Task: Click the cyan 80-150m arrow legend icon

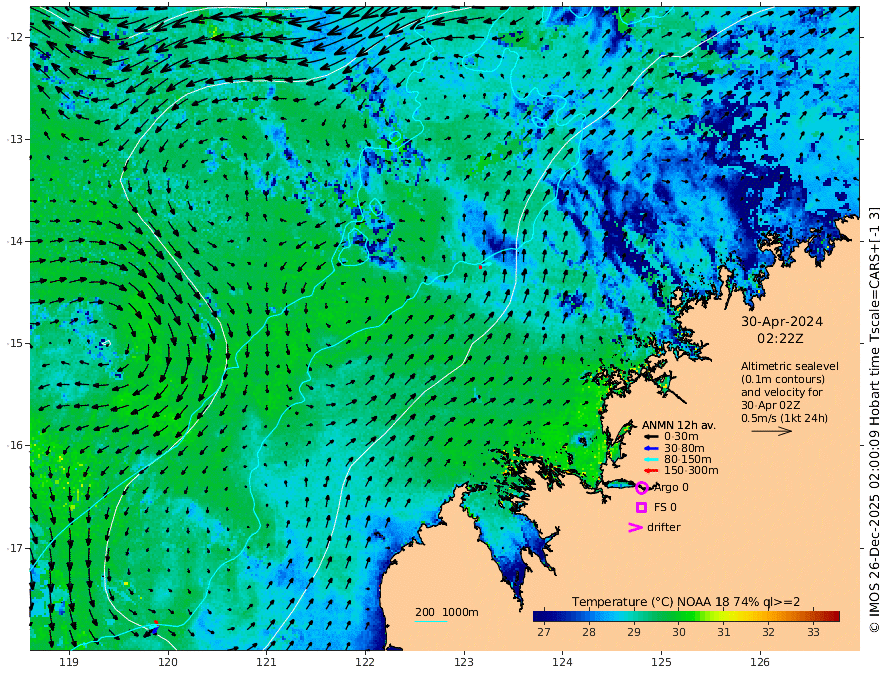Action: point(650,459)
